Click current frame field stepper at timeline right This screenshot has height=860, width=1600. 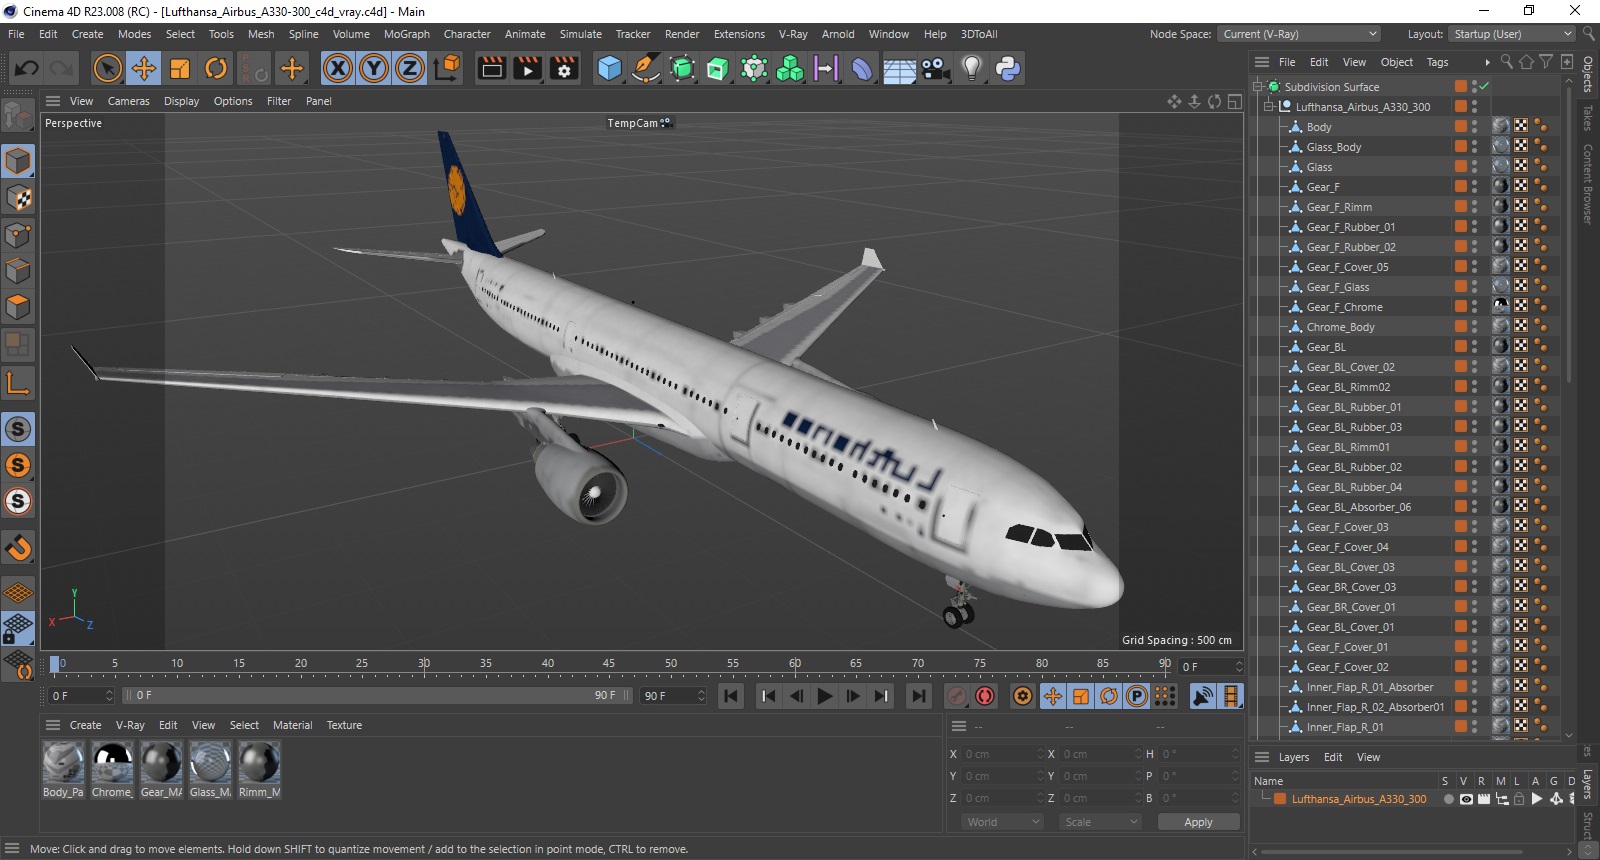[x=1239, y=667]
